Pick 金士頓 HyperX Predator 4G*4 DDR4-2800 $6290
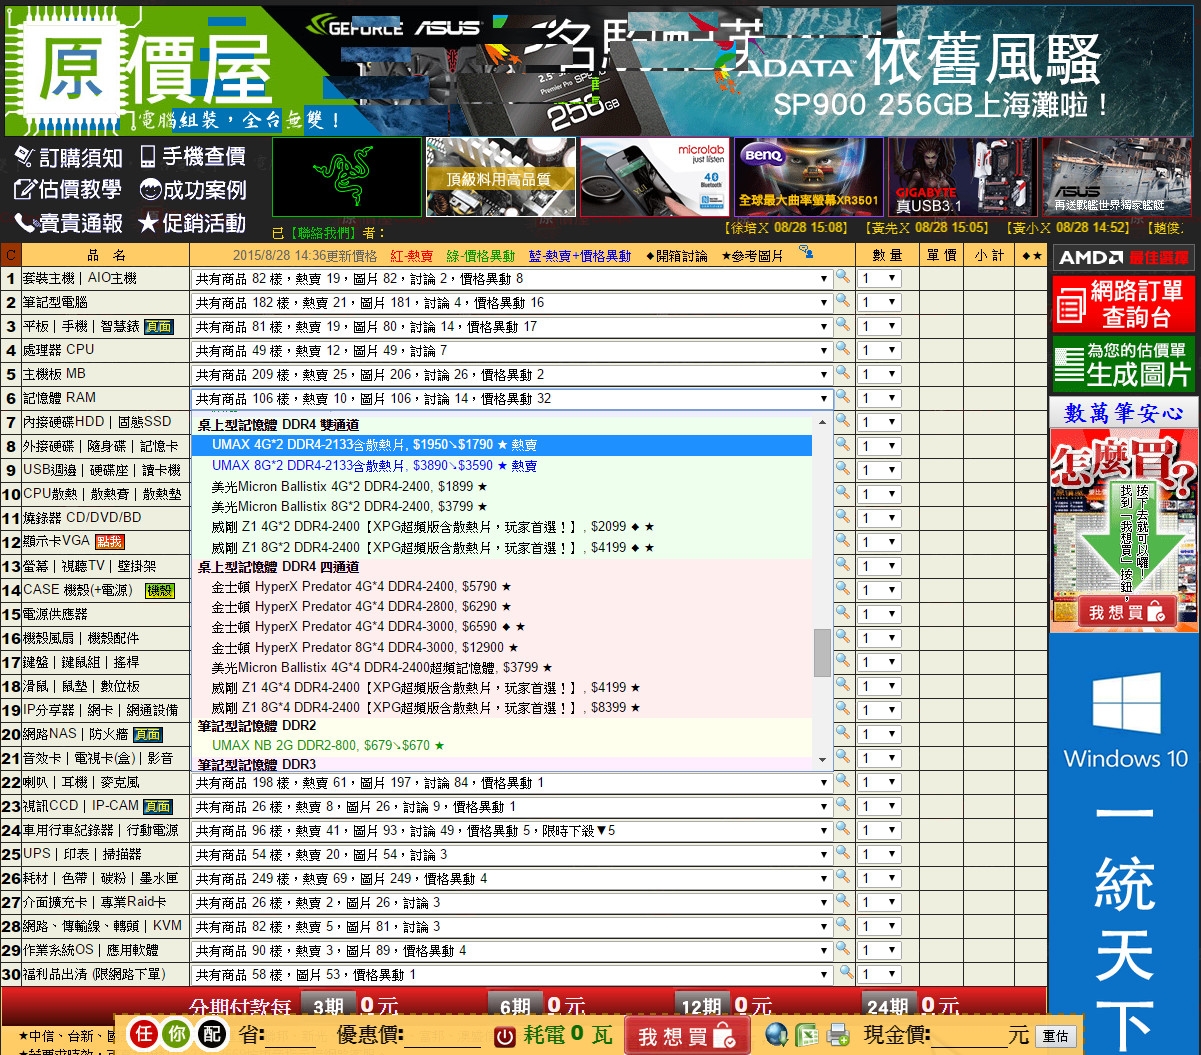Viewport: 1201px width, 1055px height. click(501, 606)
